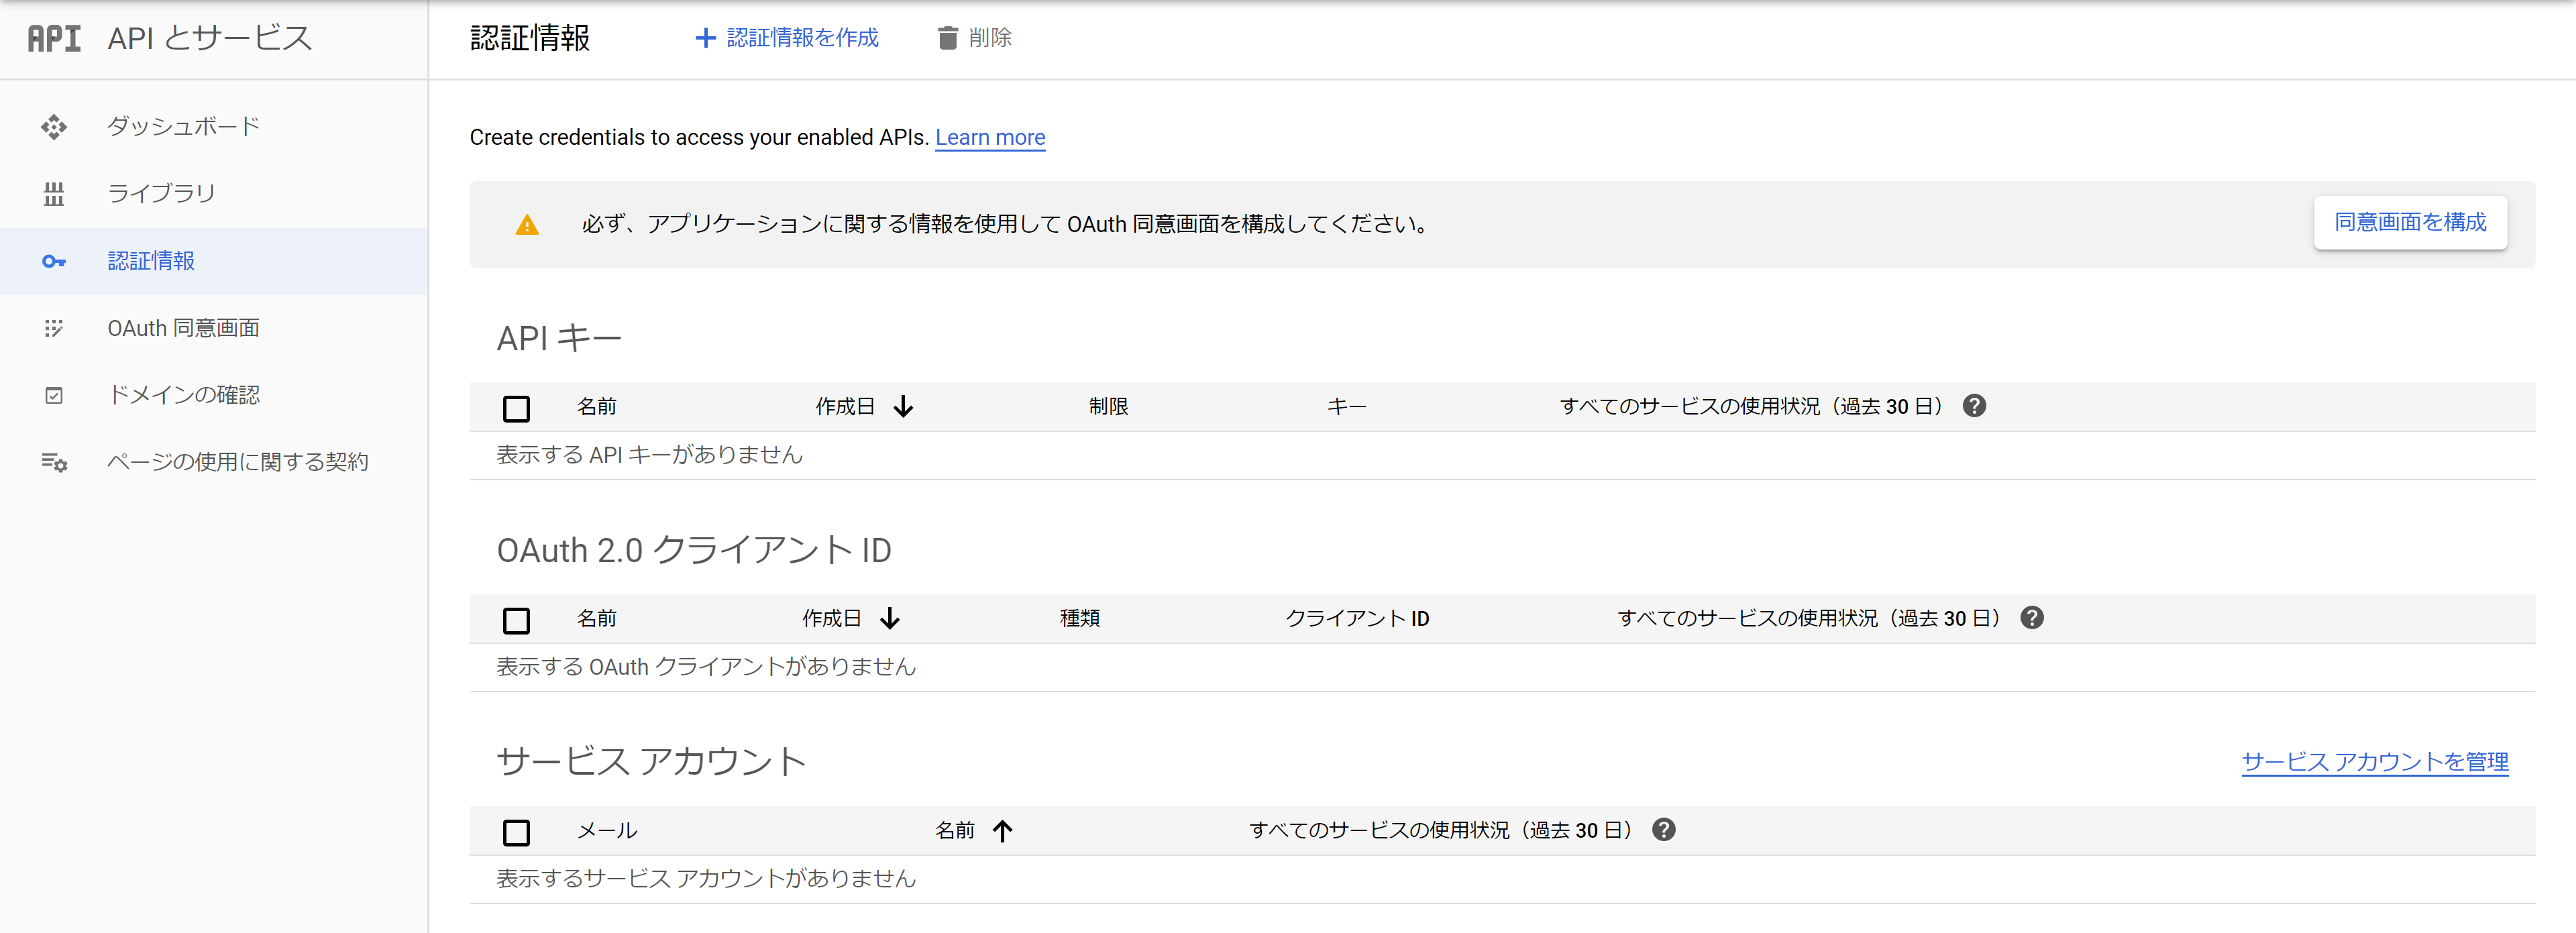Screen dimensions: 2576x933
Task: Follow the Learn more link
Action: click(990, 137)
